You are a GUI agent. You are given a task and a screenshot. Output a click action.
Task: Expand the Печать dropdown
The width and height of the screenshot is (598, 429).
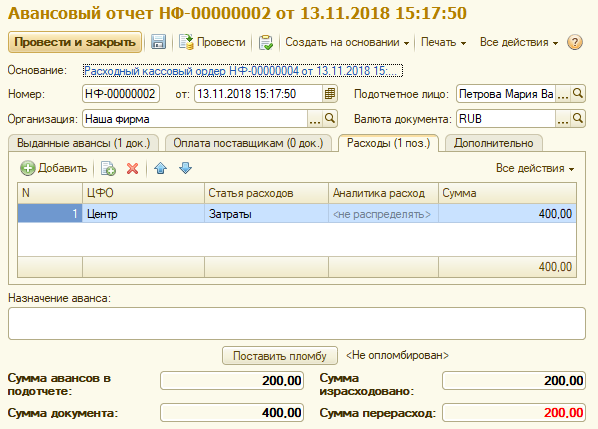(x=443, y=42)
